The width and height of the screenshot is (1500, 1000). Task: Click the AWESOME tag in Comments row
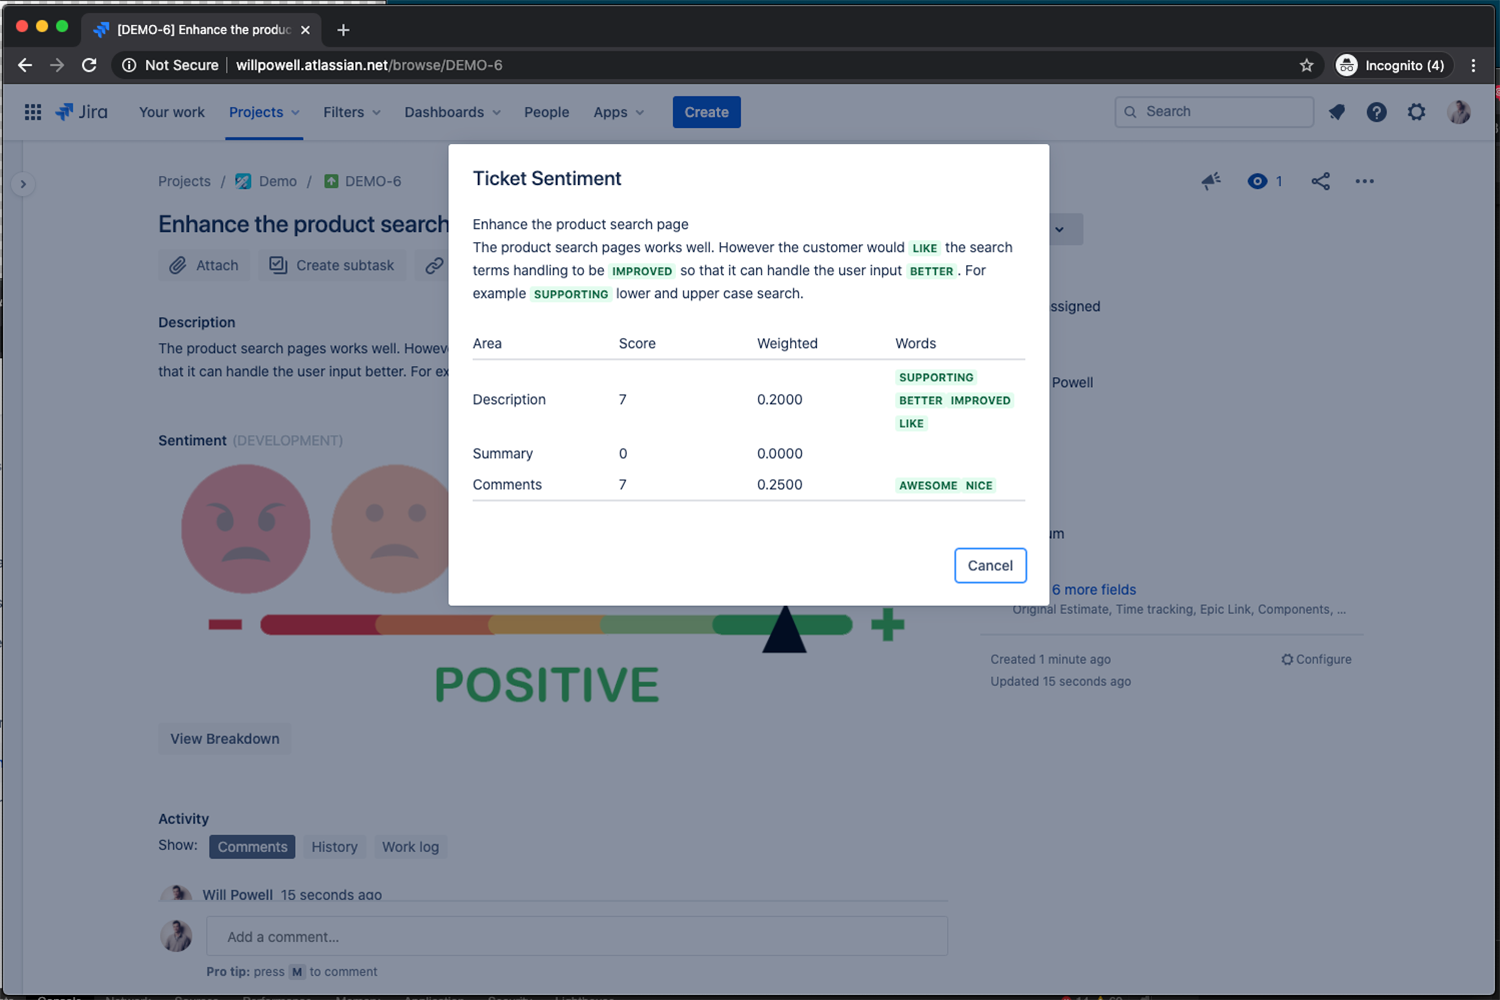[928, 485]
